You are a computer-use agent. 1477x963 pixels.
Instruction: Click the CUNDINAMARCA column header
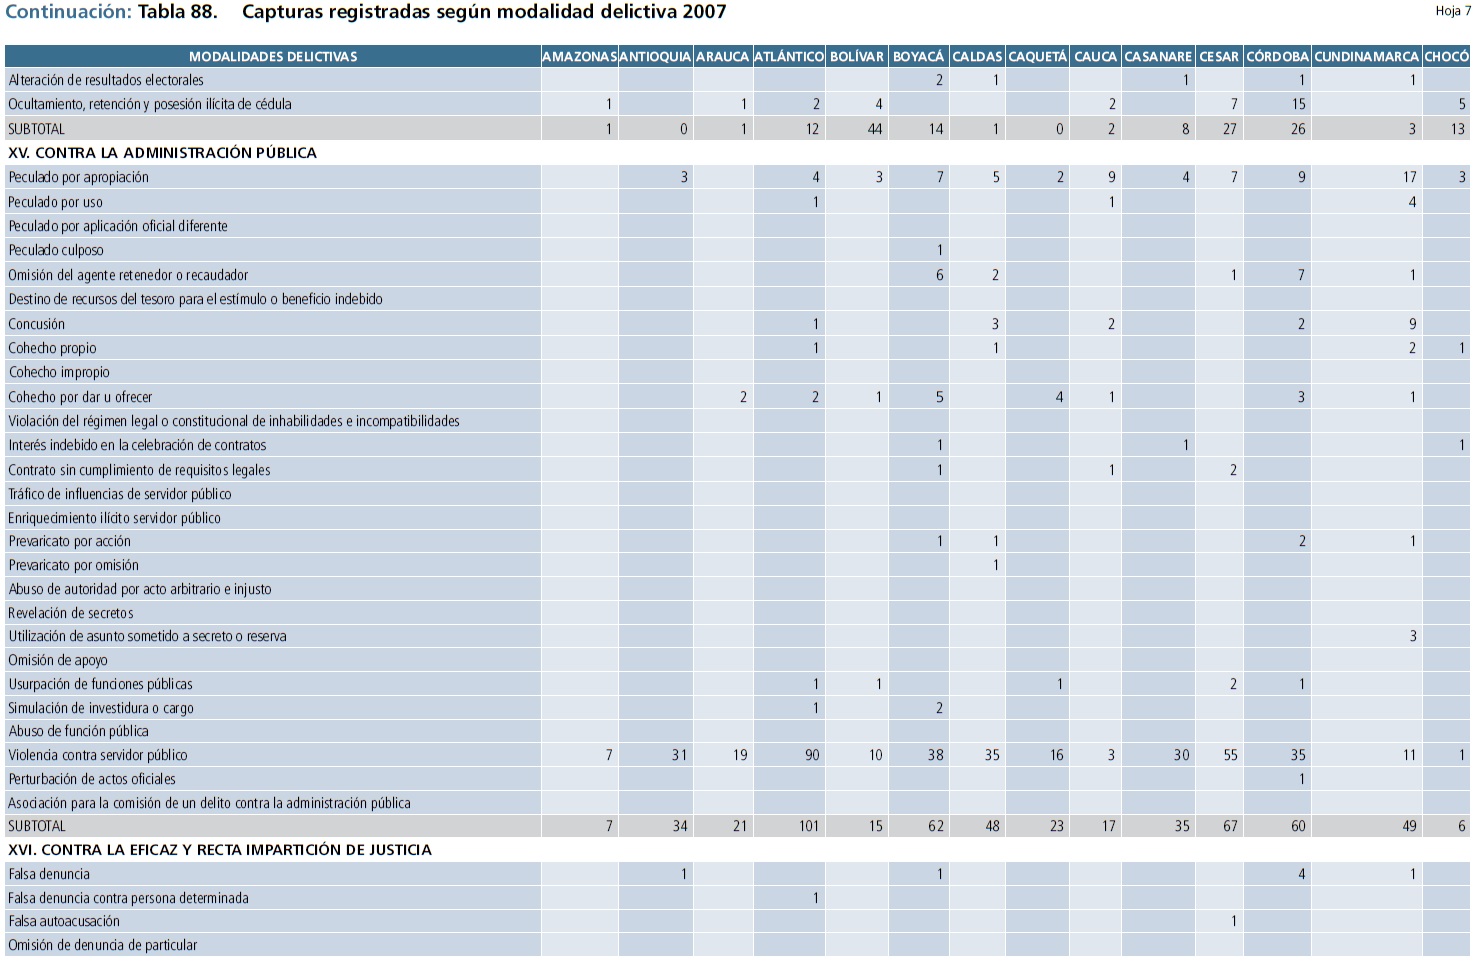pos(1366,57)
